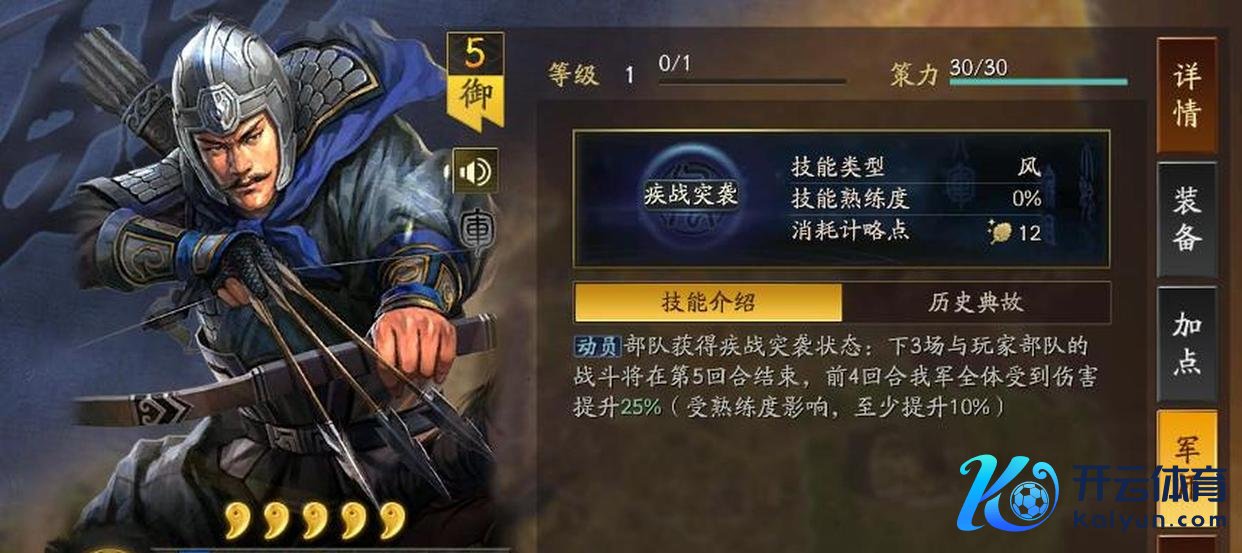1242x553 pixels.
Task: Click the 策力 30/30 energy bar
Action: pos(1038,82)
